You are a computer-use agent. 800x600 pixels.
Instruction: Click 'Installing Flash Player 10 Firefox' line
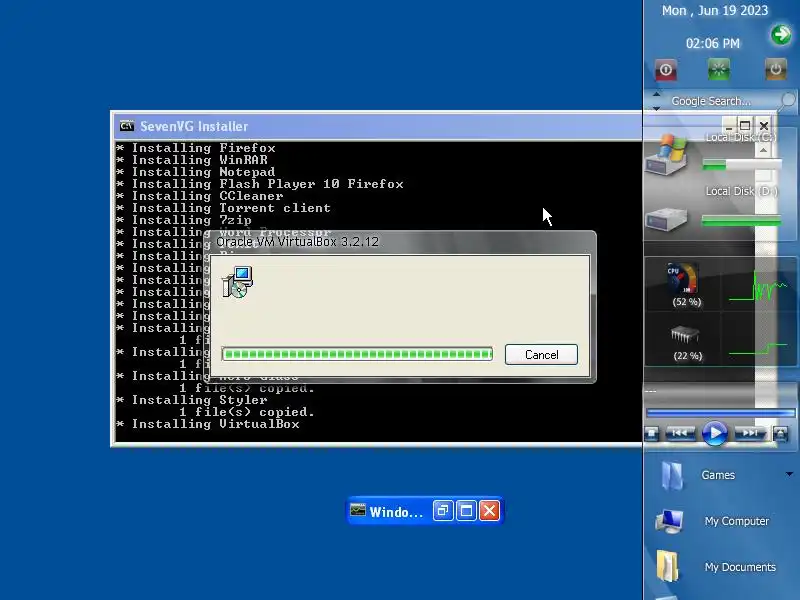coord(260,184)
